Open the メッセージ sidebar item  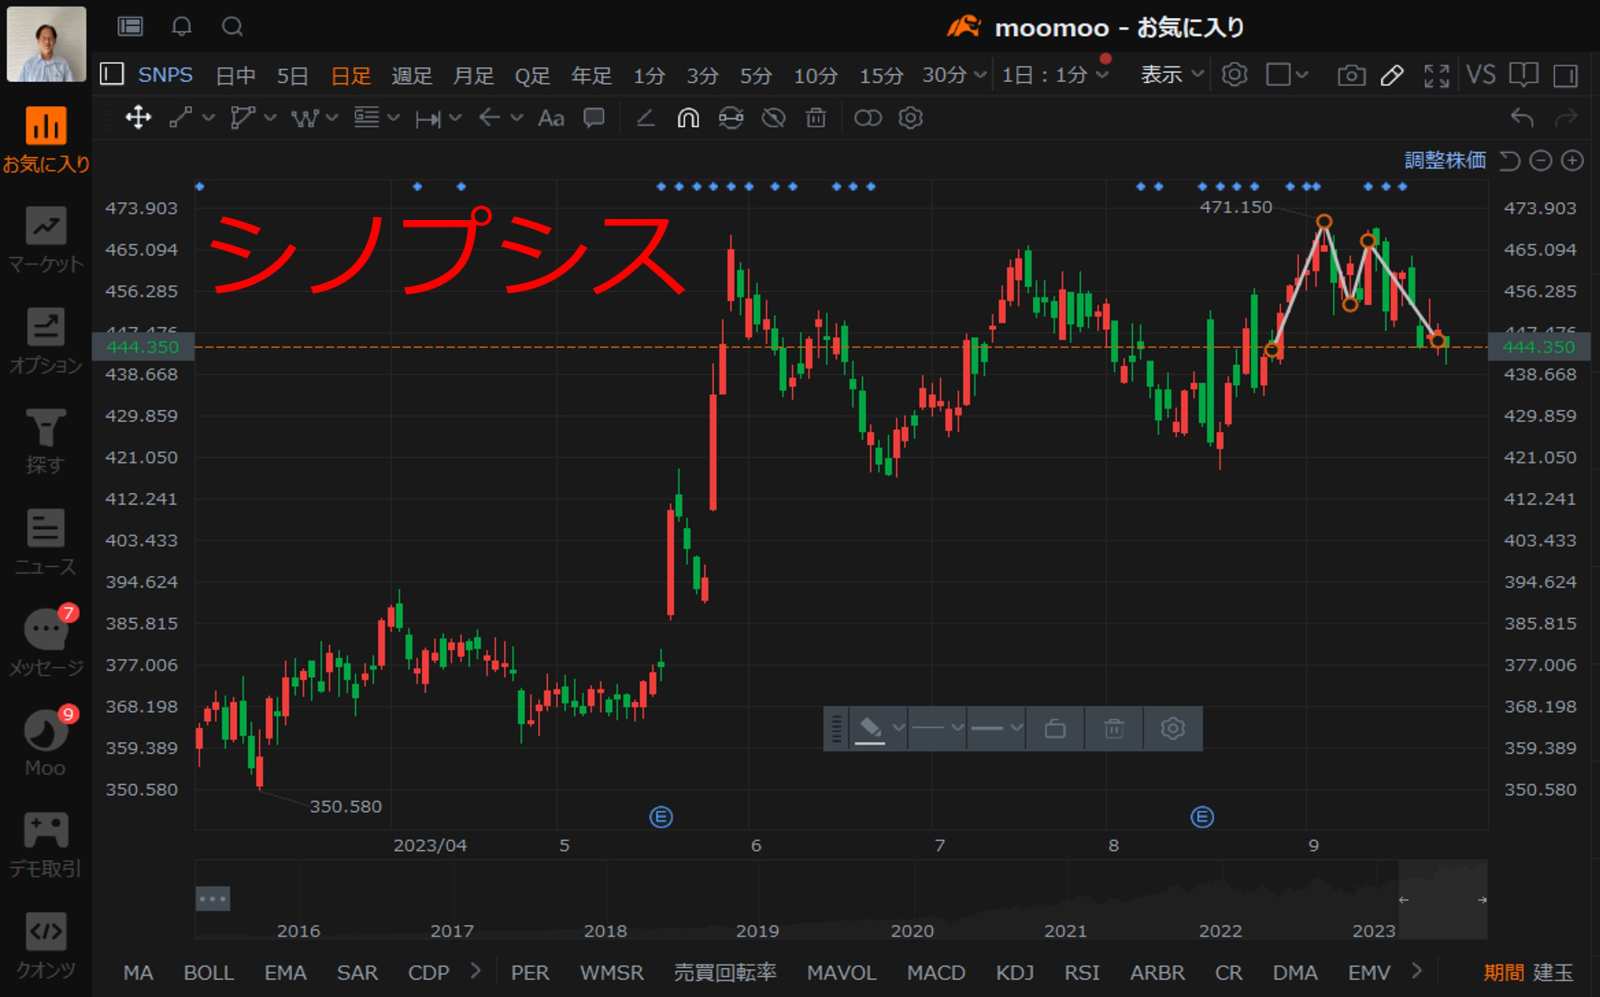pos(46,642)
